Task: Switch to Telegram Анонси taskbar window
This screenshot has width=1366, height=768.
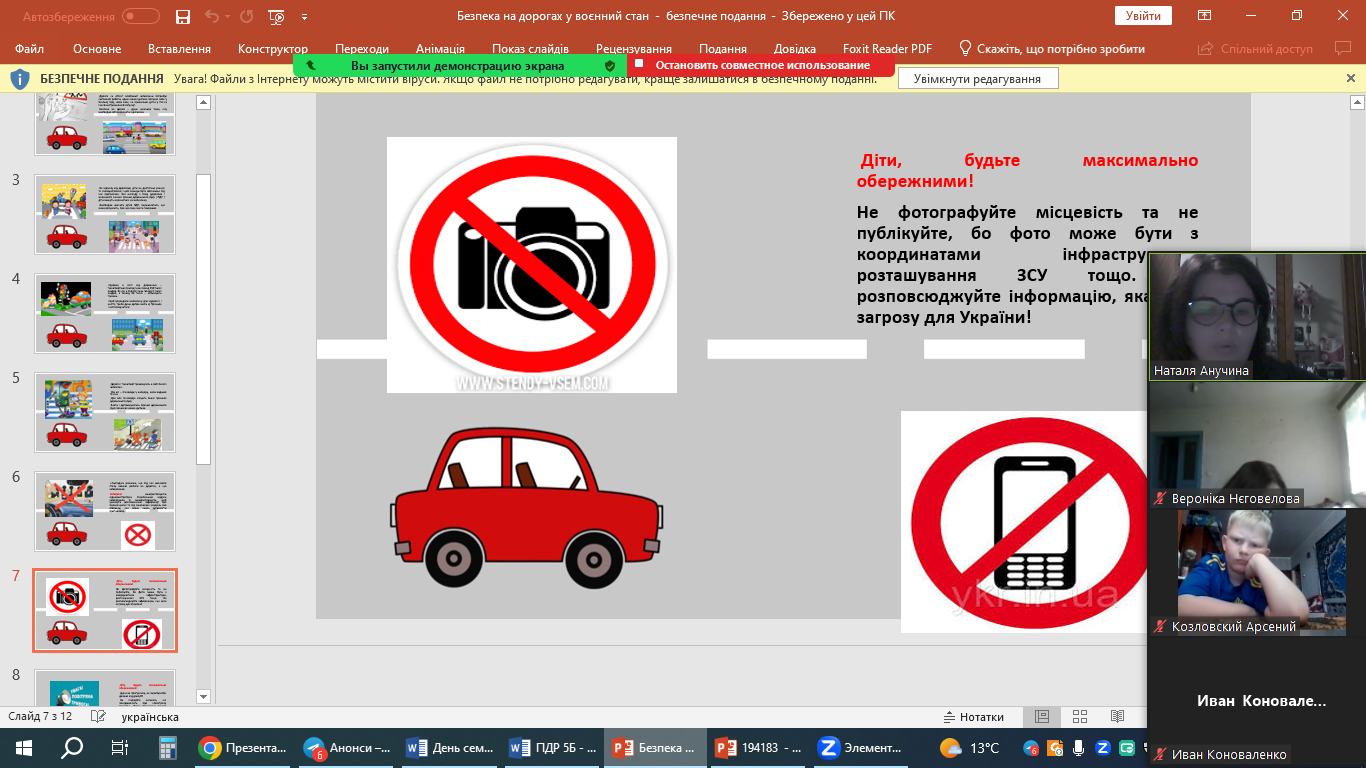Action: tap(346, 748)
